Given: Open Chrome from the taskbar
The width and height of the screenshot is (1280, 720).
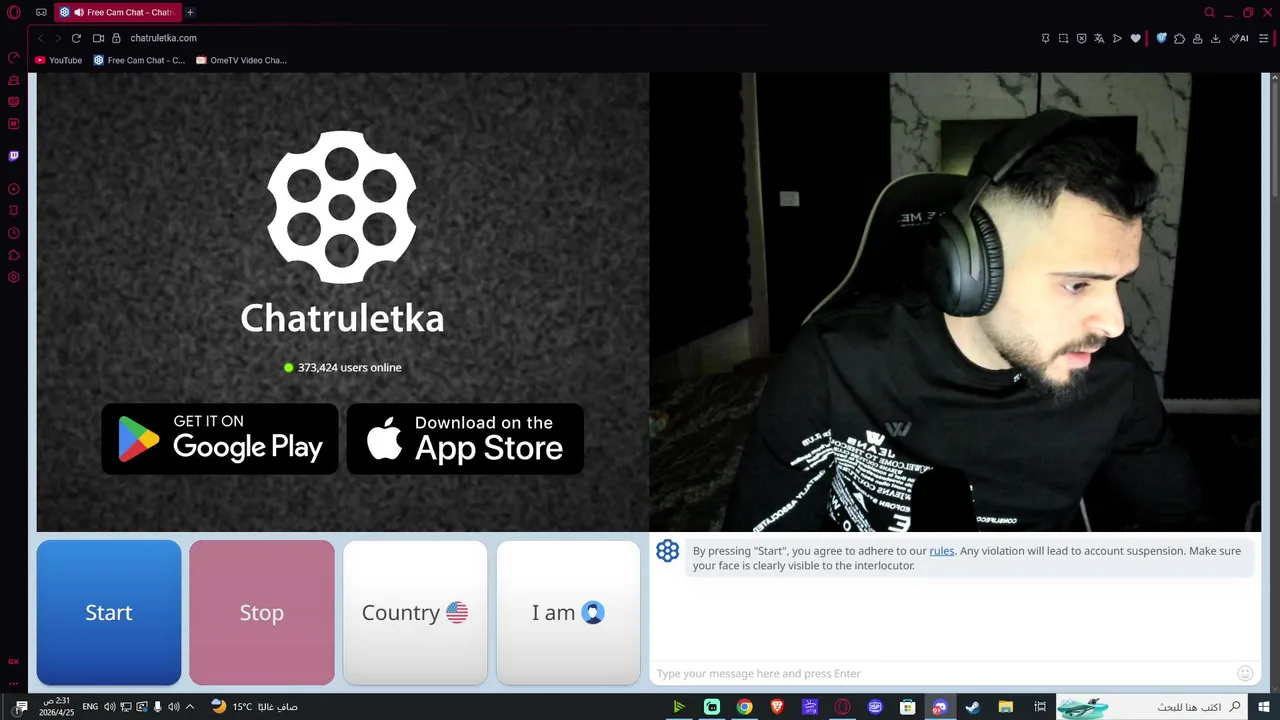Looking at the screenshot, I should pos(744,707).
